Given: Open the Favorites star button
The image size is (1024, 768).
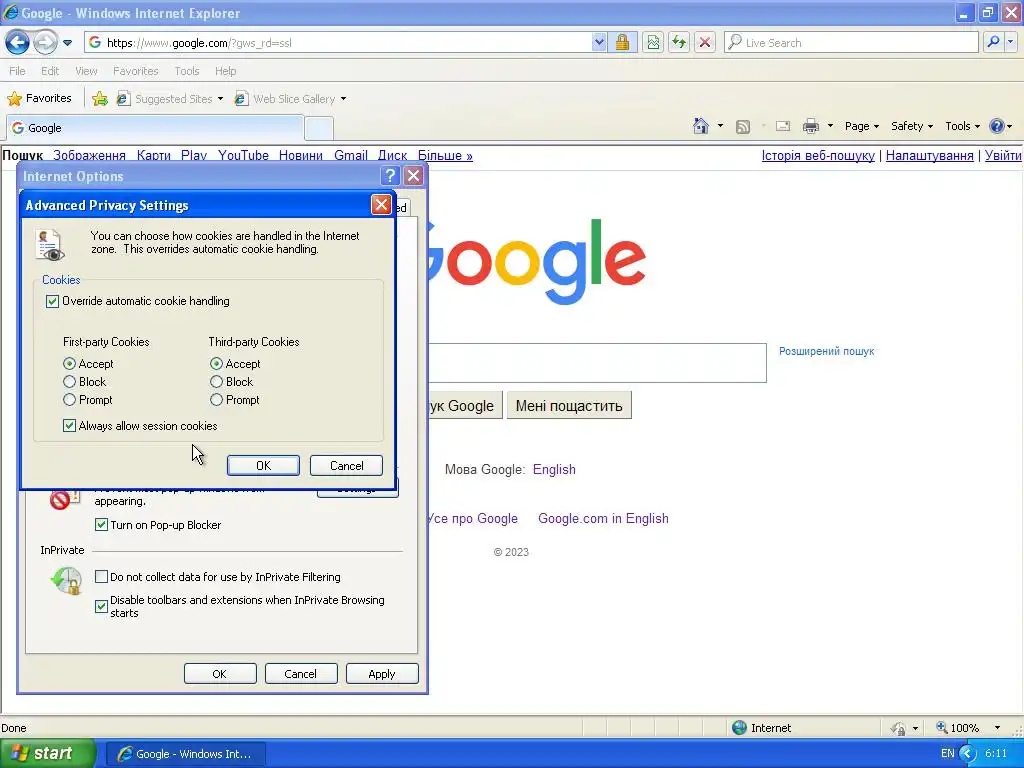Looking at the screenshot, I should (x=39, y=99).
